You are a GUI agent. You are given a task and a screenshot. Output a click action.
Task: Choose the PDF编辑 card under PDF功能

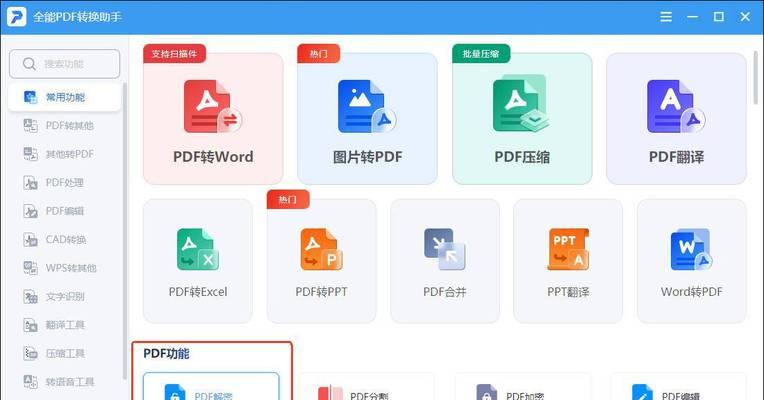pyautogui.click(x=678, y=387)
